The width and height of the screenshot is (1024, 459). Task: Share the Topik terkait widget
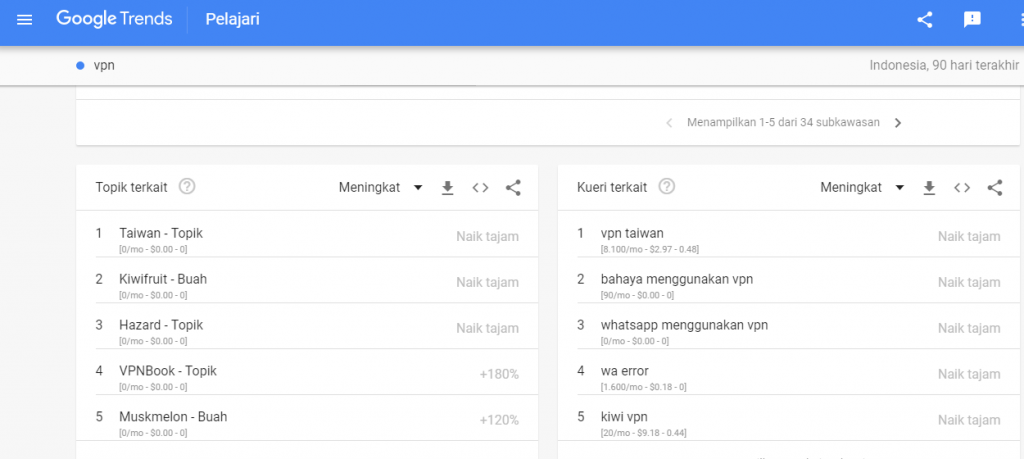tap(513, 188)
